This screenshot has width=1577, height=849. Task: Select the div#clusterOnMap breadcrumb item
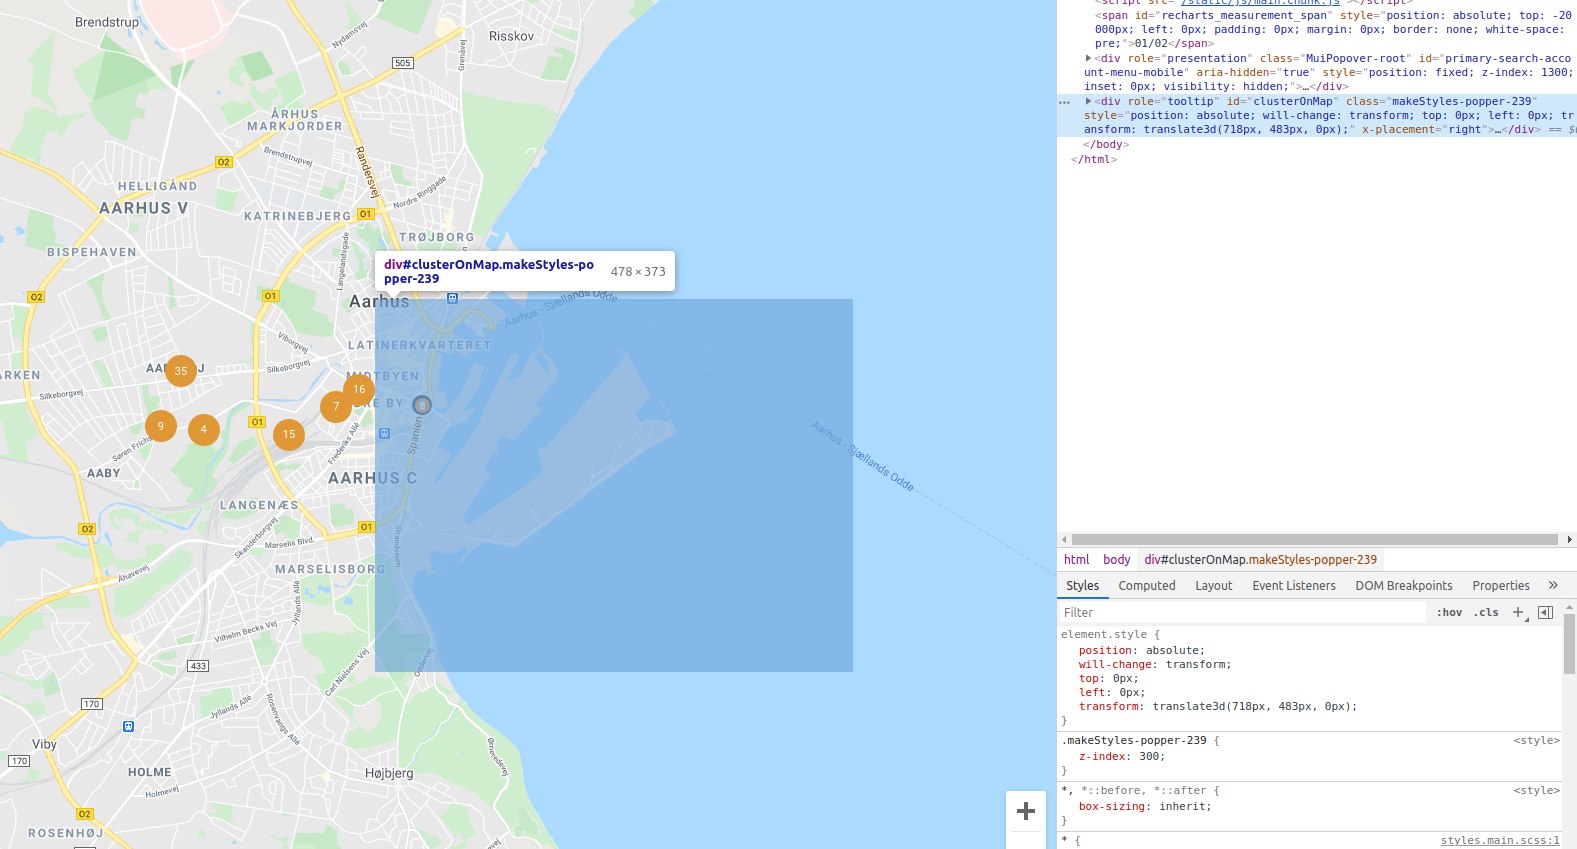(x=1261, y=560)
